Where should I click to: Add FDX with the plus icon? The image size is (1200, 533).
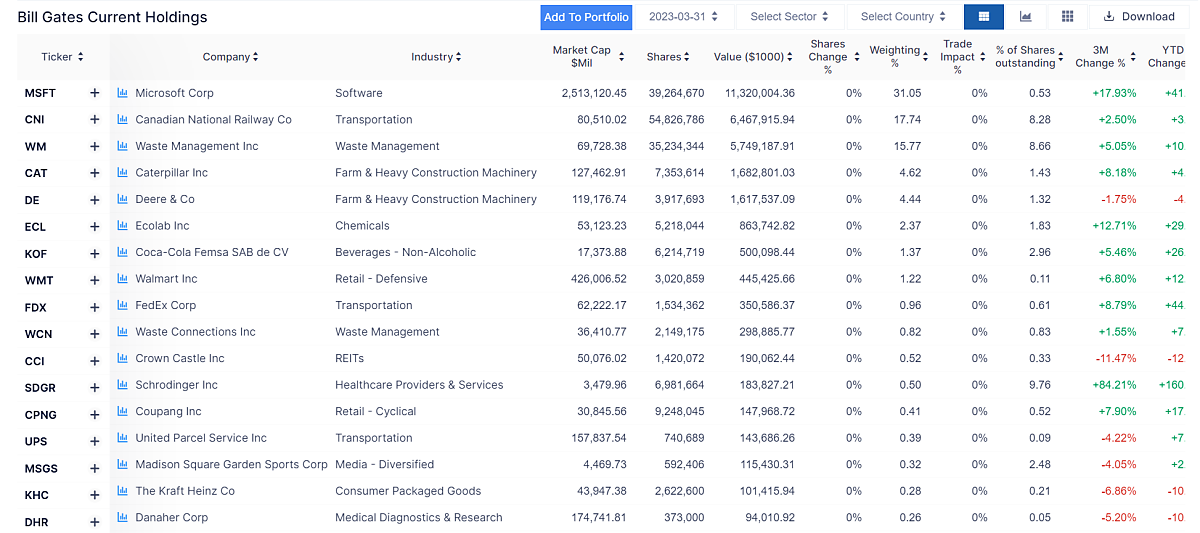[x=95, y=306]
